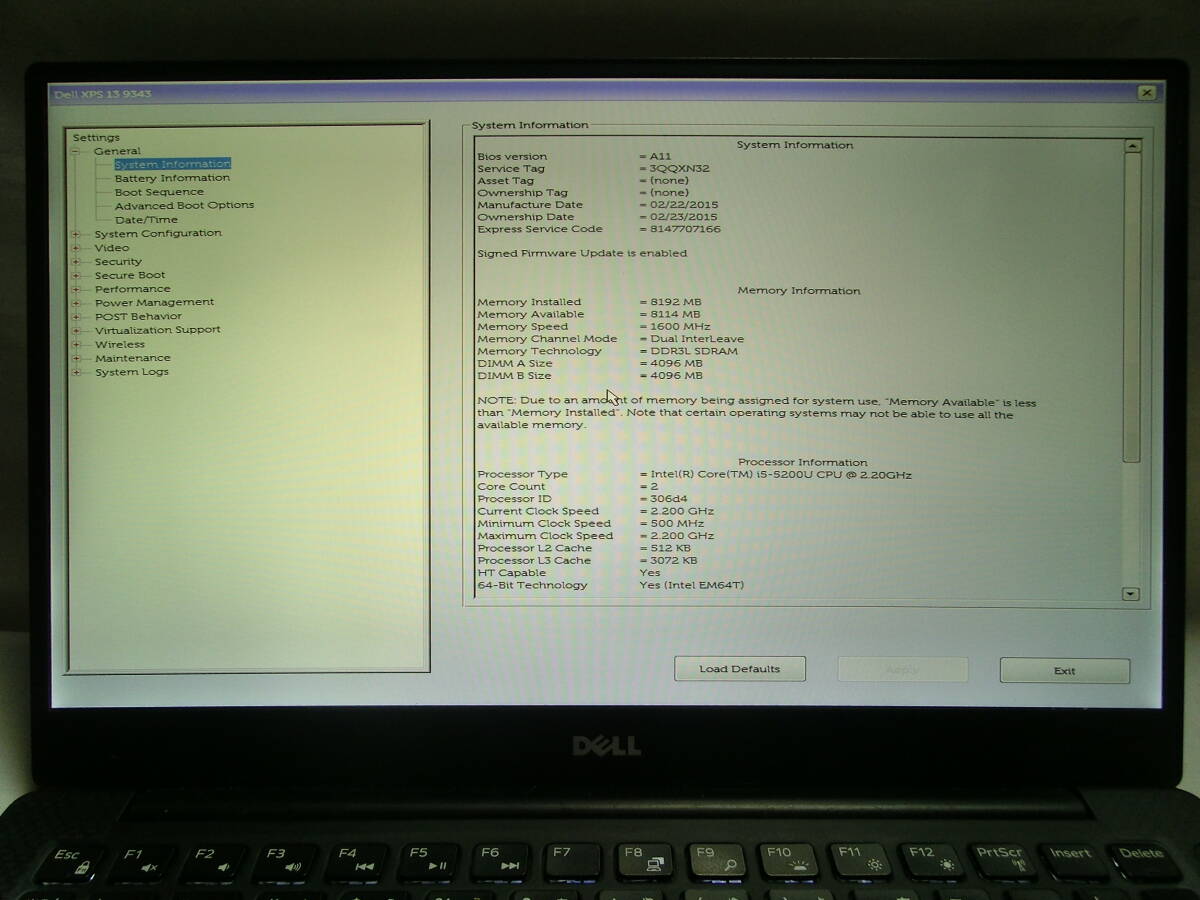Expand the Maintenance node
The height and width of the screenshot is (900, 1200).
click(75, 358)
